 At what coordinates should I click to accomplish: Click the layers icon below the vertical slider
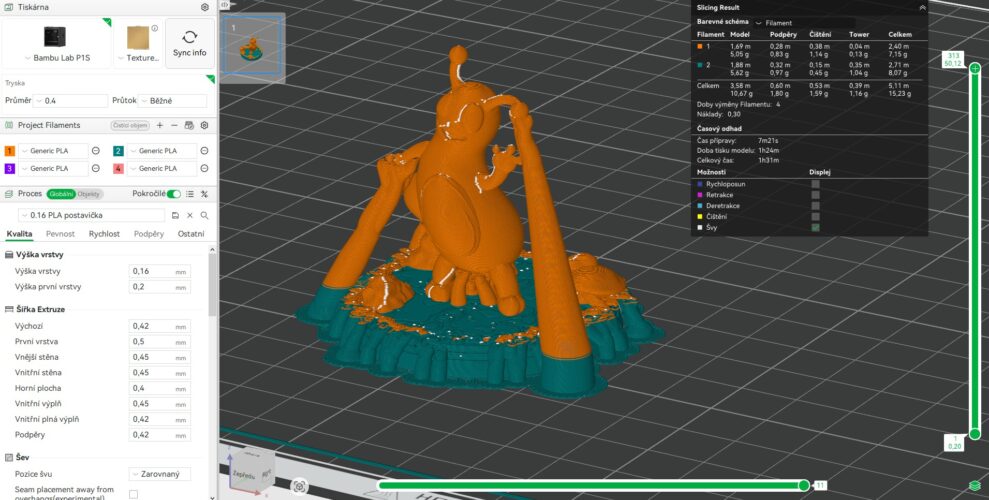[974, 485]
